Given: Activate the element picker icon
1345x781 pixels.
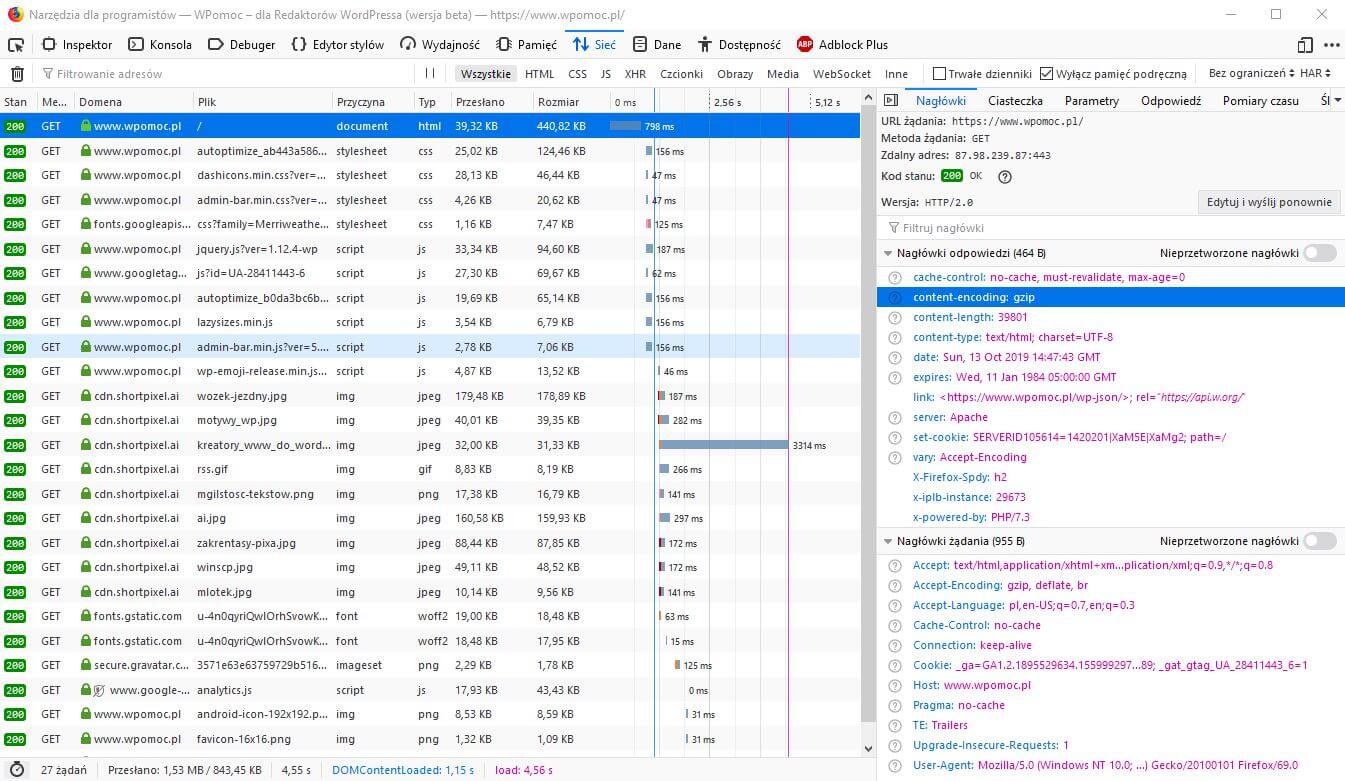Looking at the screenshot, I should point(15,45).
